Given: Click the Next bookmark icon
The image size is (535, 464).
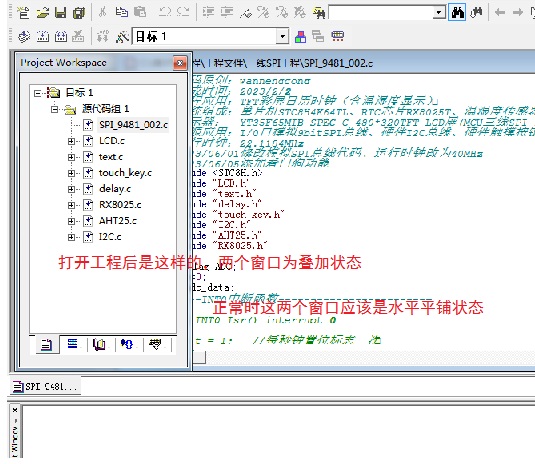Looking at the screenshot, I should pyautogui.click(x=263, y=13).
